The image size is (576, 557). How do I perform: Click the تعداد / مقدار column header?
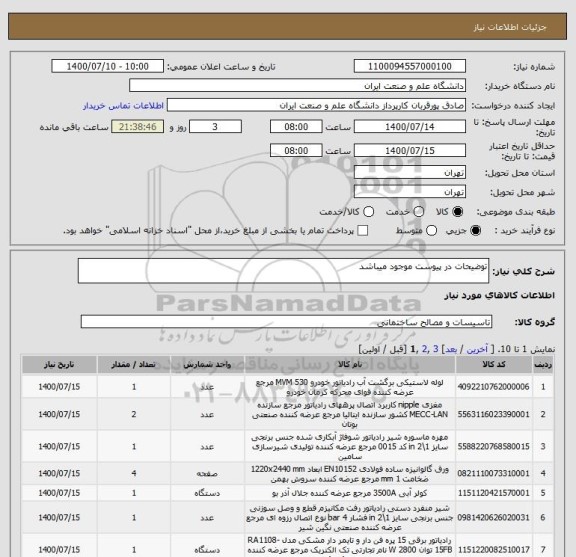(x=134, y=364)
